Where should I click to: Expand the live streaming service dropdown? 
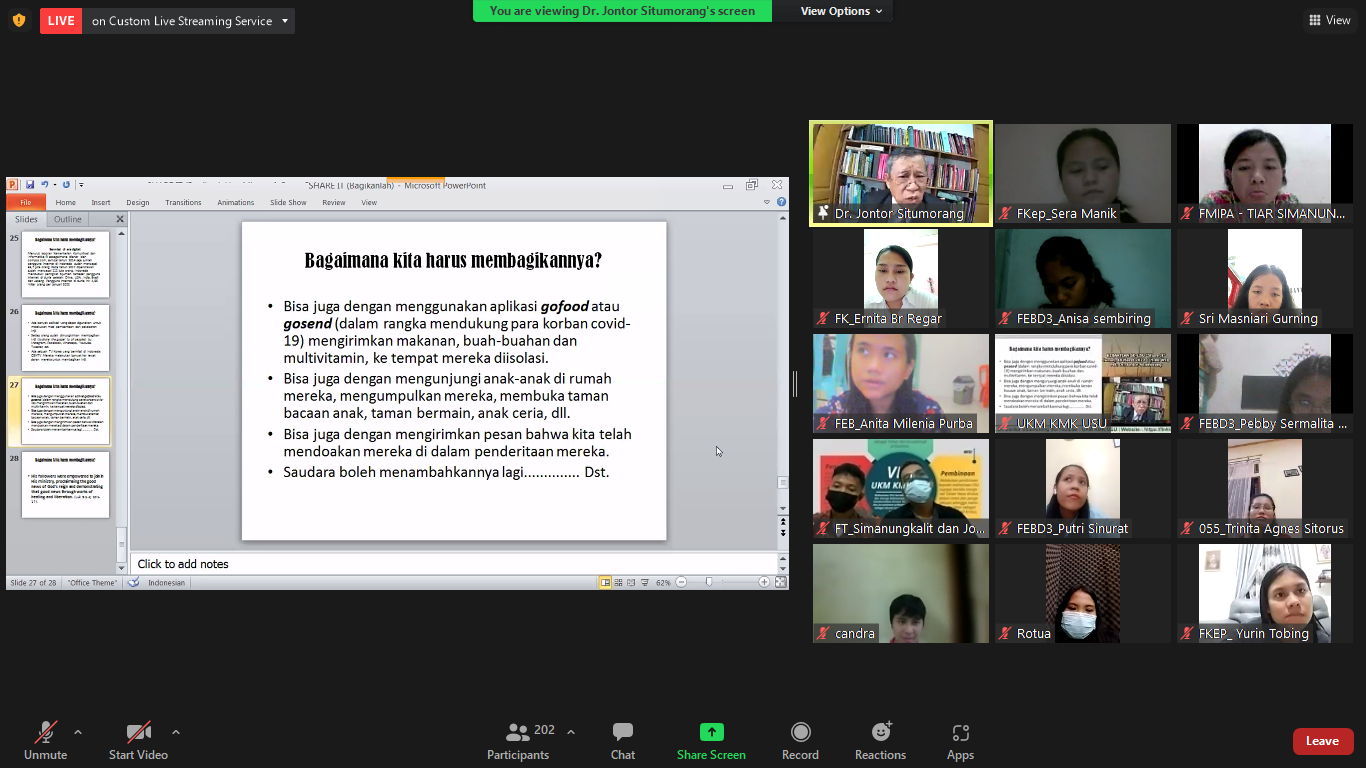pyautogui.click(x=285, y=21)
